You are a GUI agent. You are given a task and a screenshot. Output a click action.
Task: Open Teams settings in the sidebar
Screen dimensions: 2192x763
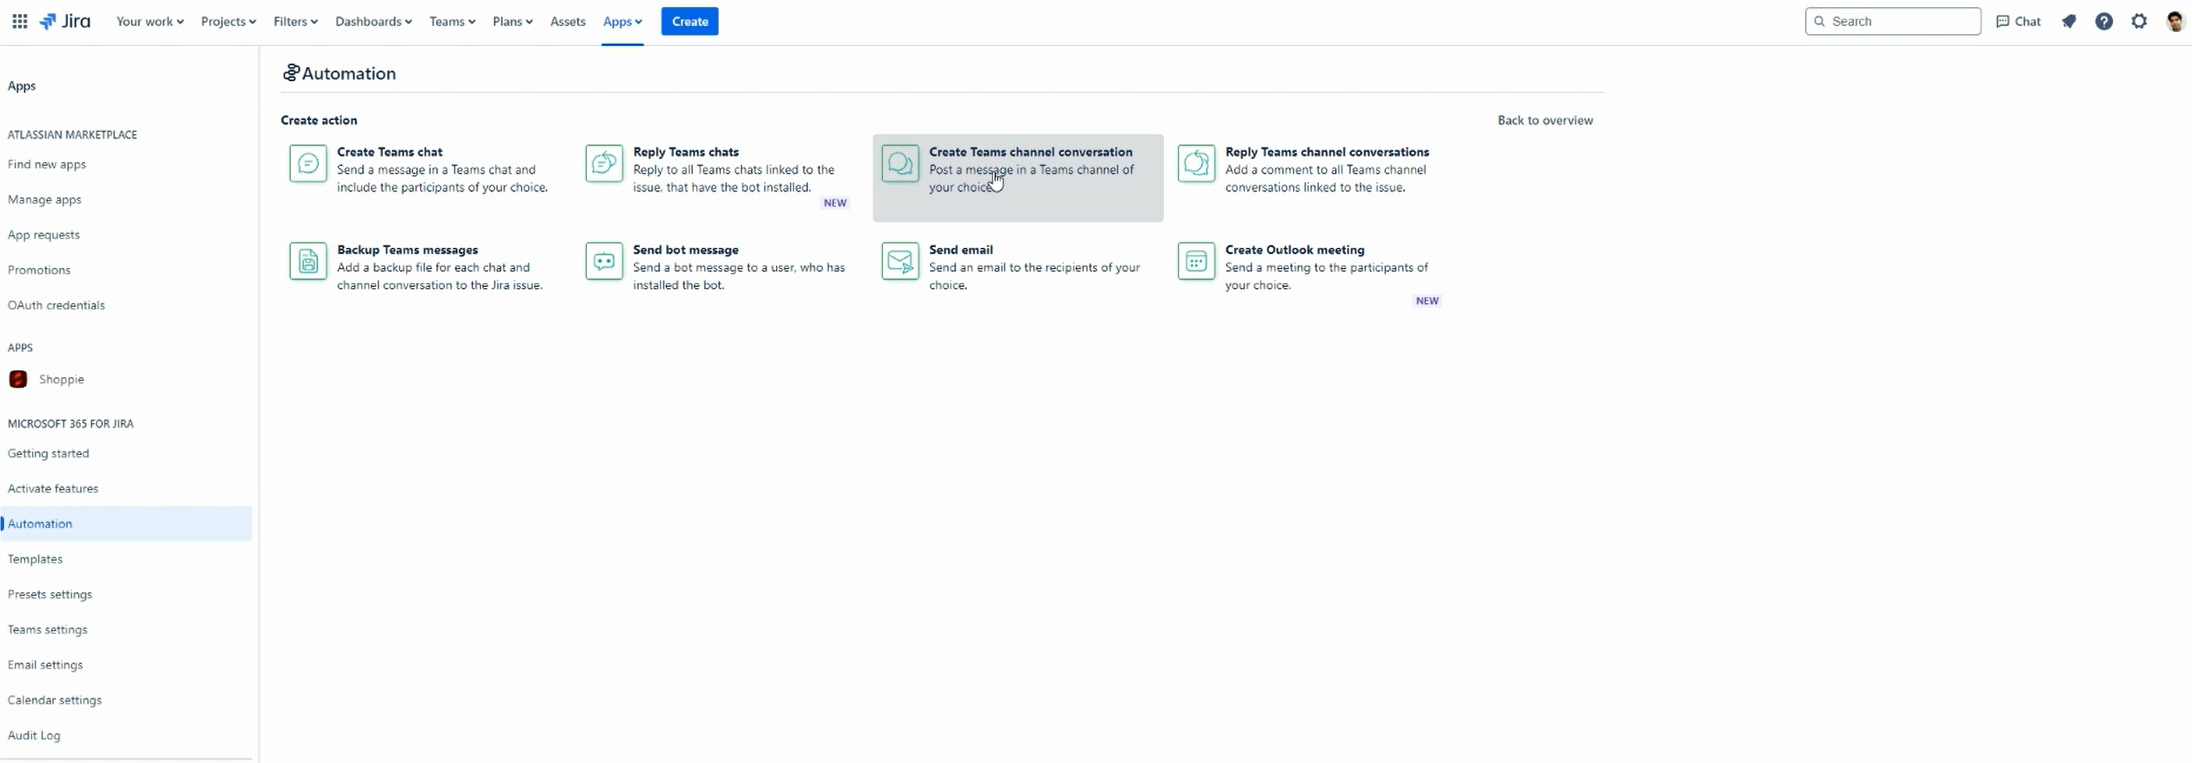pyautogui.click(x=47, y=629)
